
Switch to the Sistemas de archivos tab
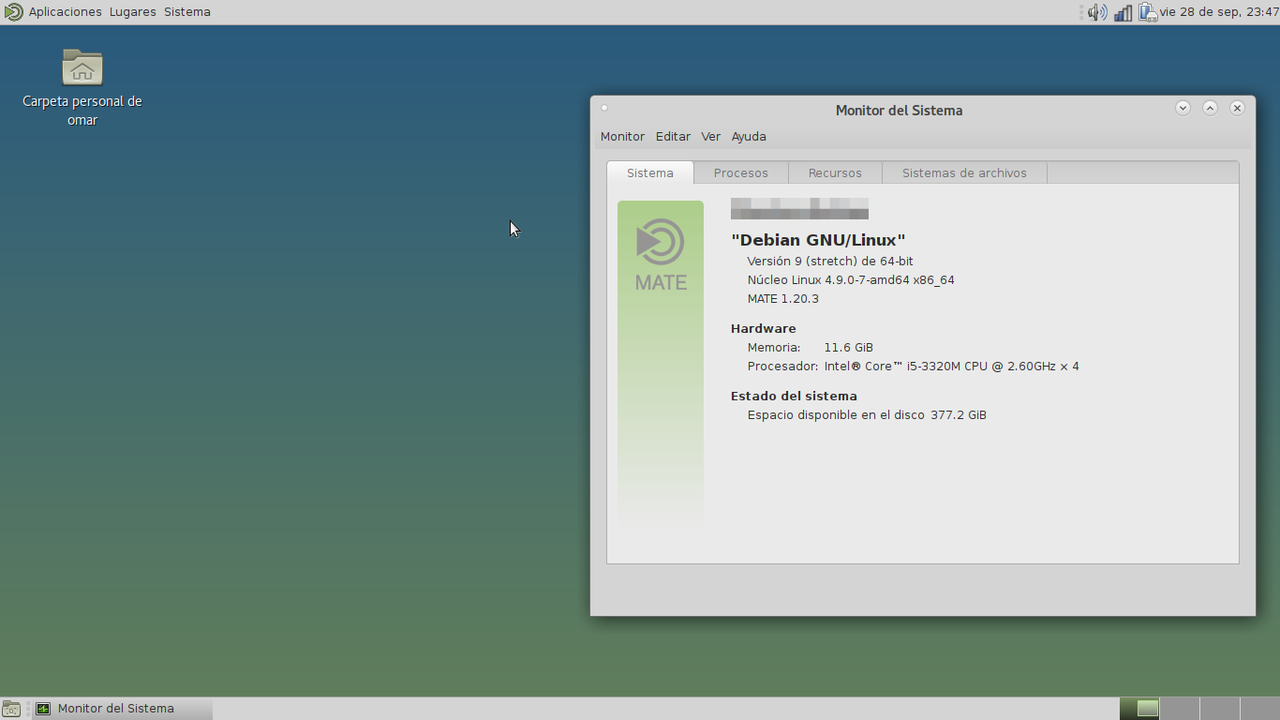[x=964, y=173]
